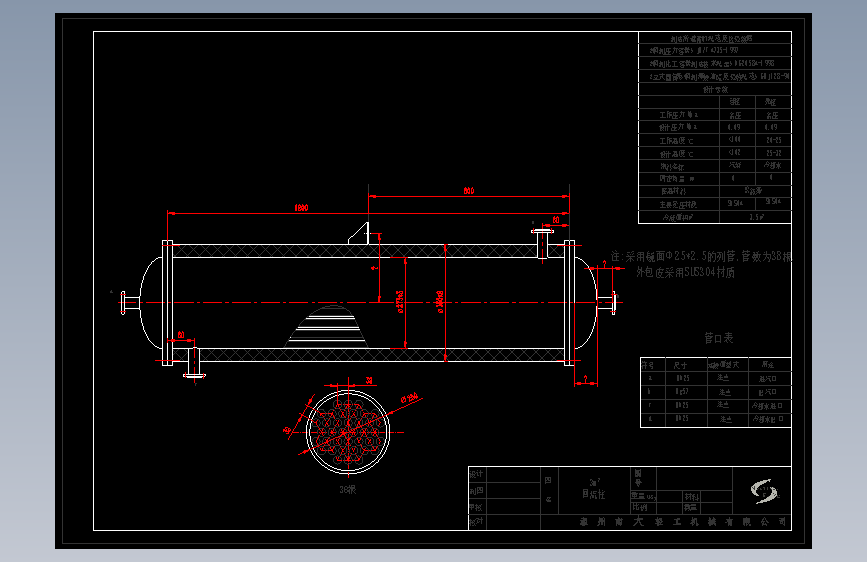
Task: Select the note line starting with 注:
Action: pos(701,257)
